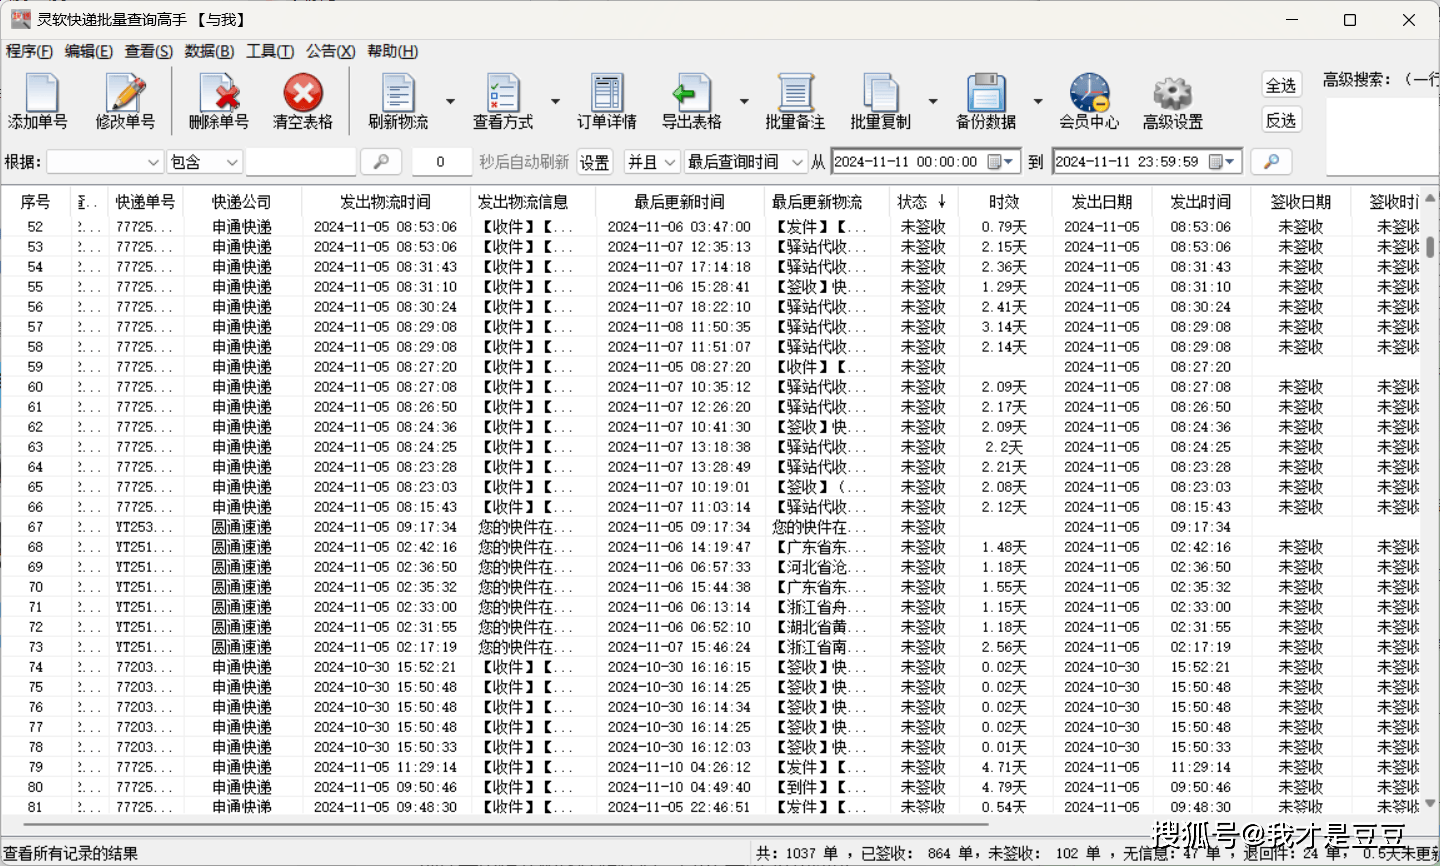This screenshot has height=866, width=1440.
Task: Click the search key button after filter field
Action: (x=381, y=161)
